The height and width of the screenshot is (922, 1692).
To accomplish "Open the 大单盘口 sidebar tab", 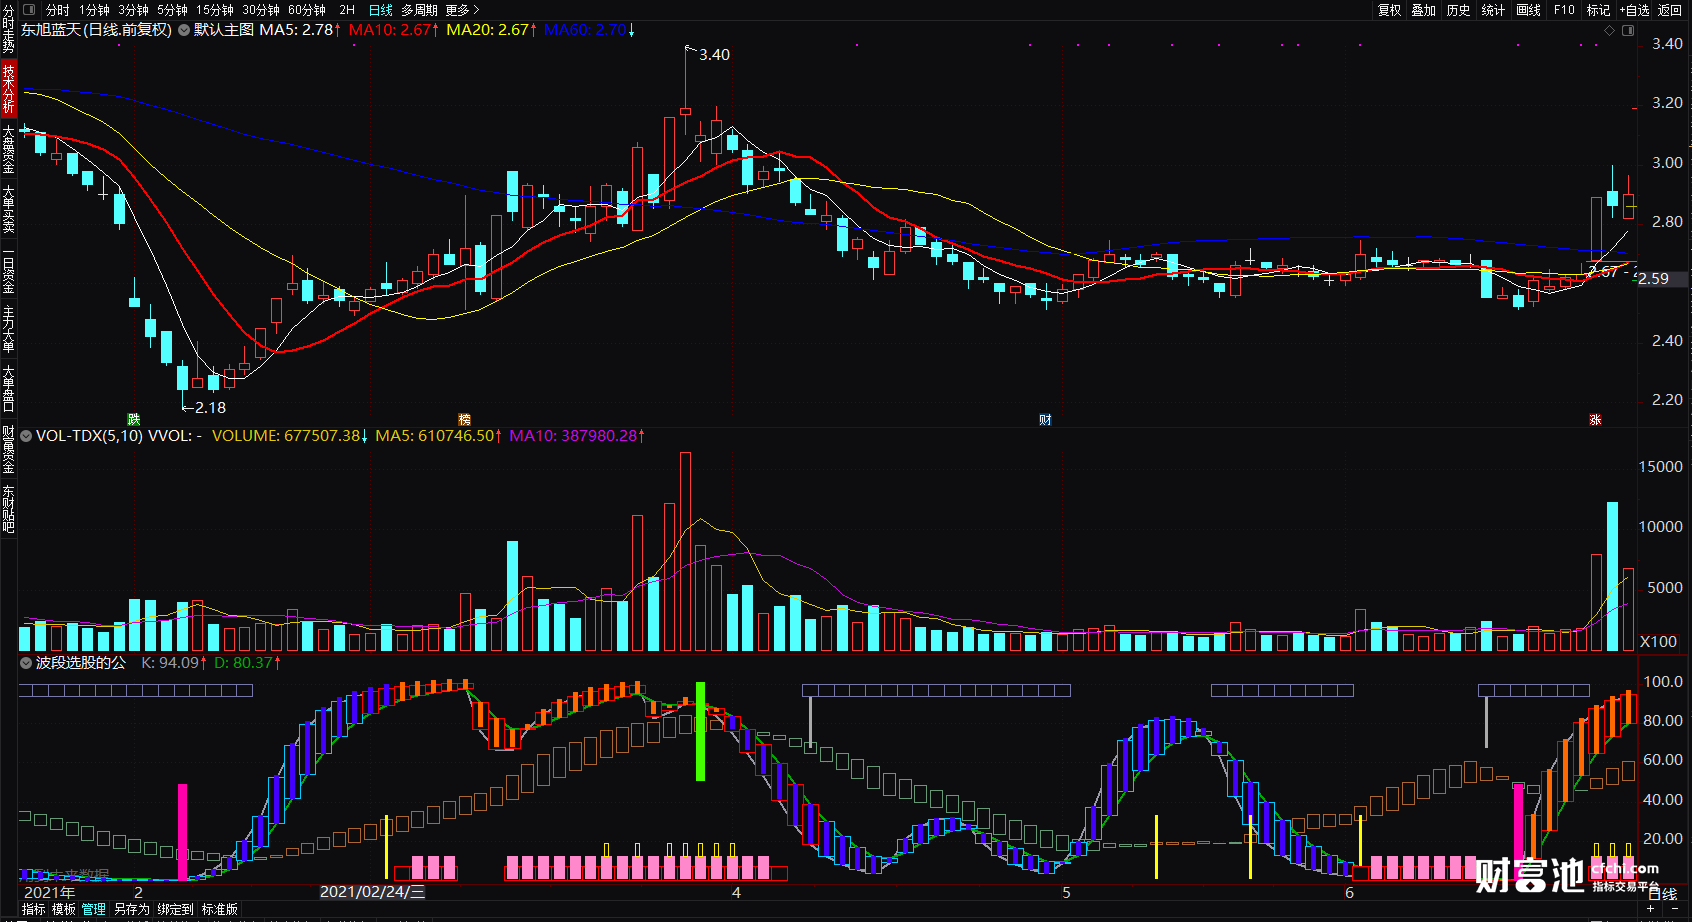I will click(8, 388).
